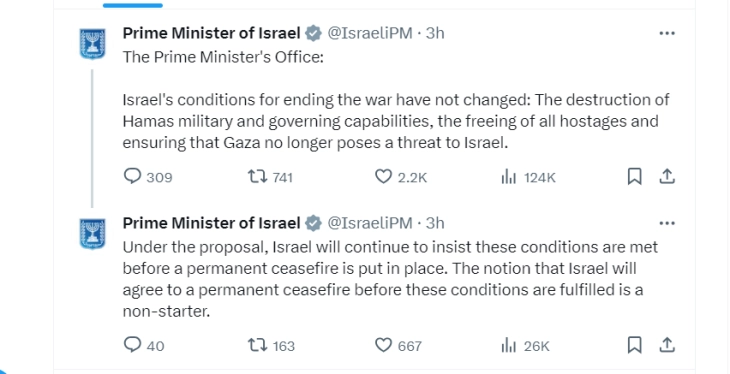Open @IsraeliPM handle link in second tweet
730x374 pixels.
point(370,223)
